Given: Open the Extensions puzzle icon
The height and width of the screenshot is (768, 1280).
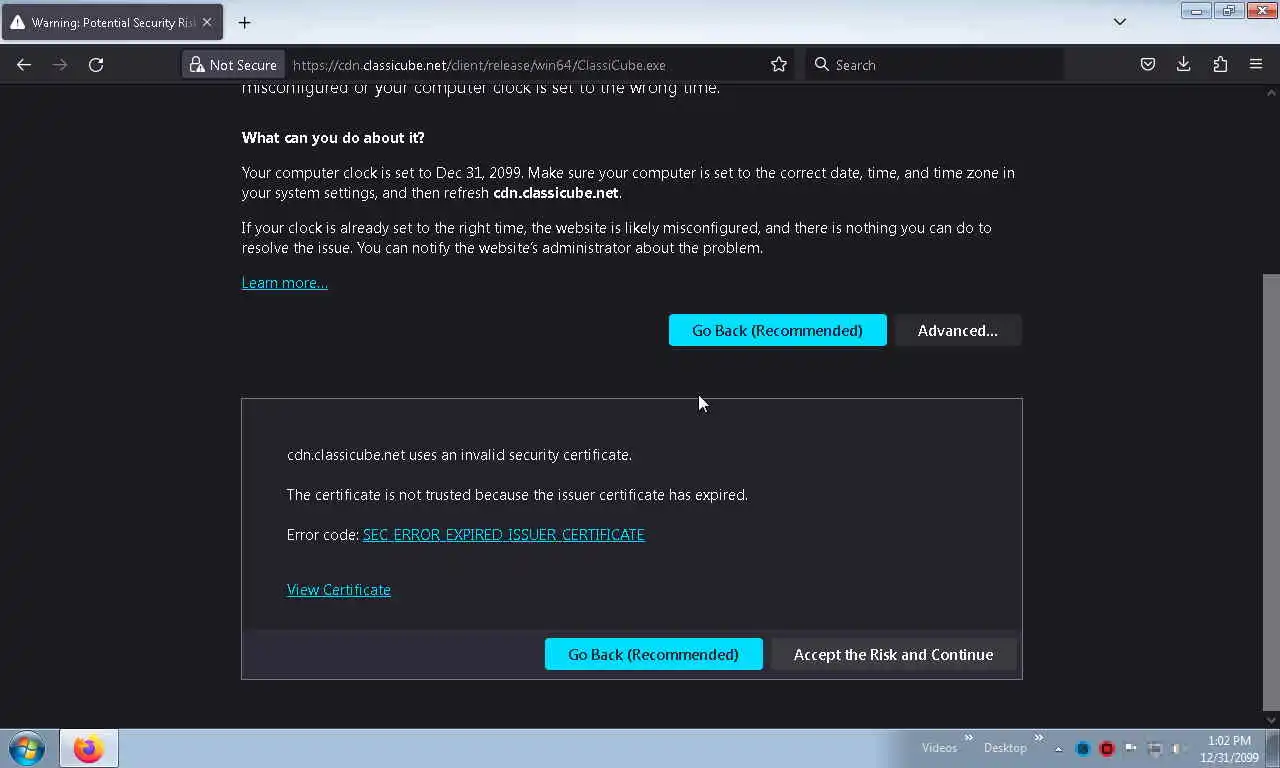Looking at the screenshot, I should [1220, 64].
